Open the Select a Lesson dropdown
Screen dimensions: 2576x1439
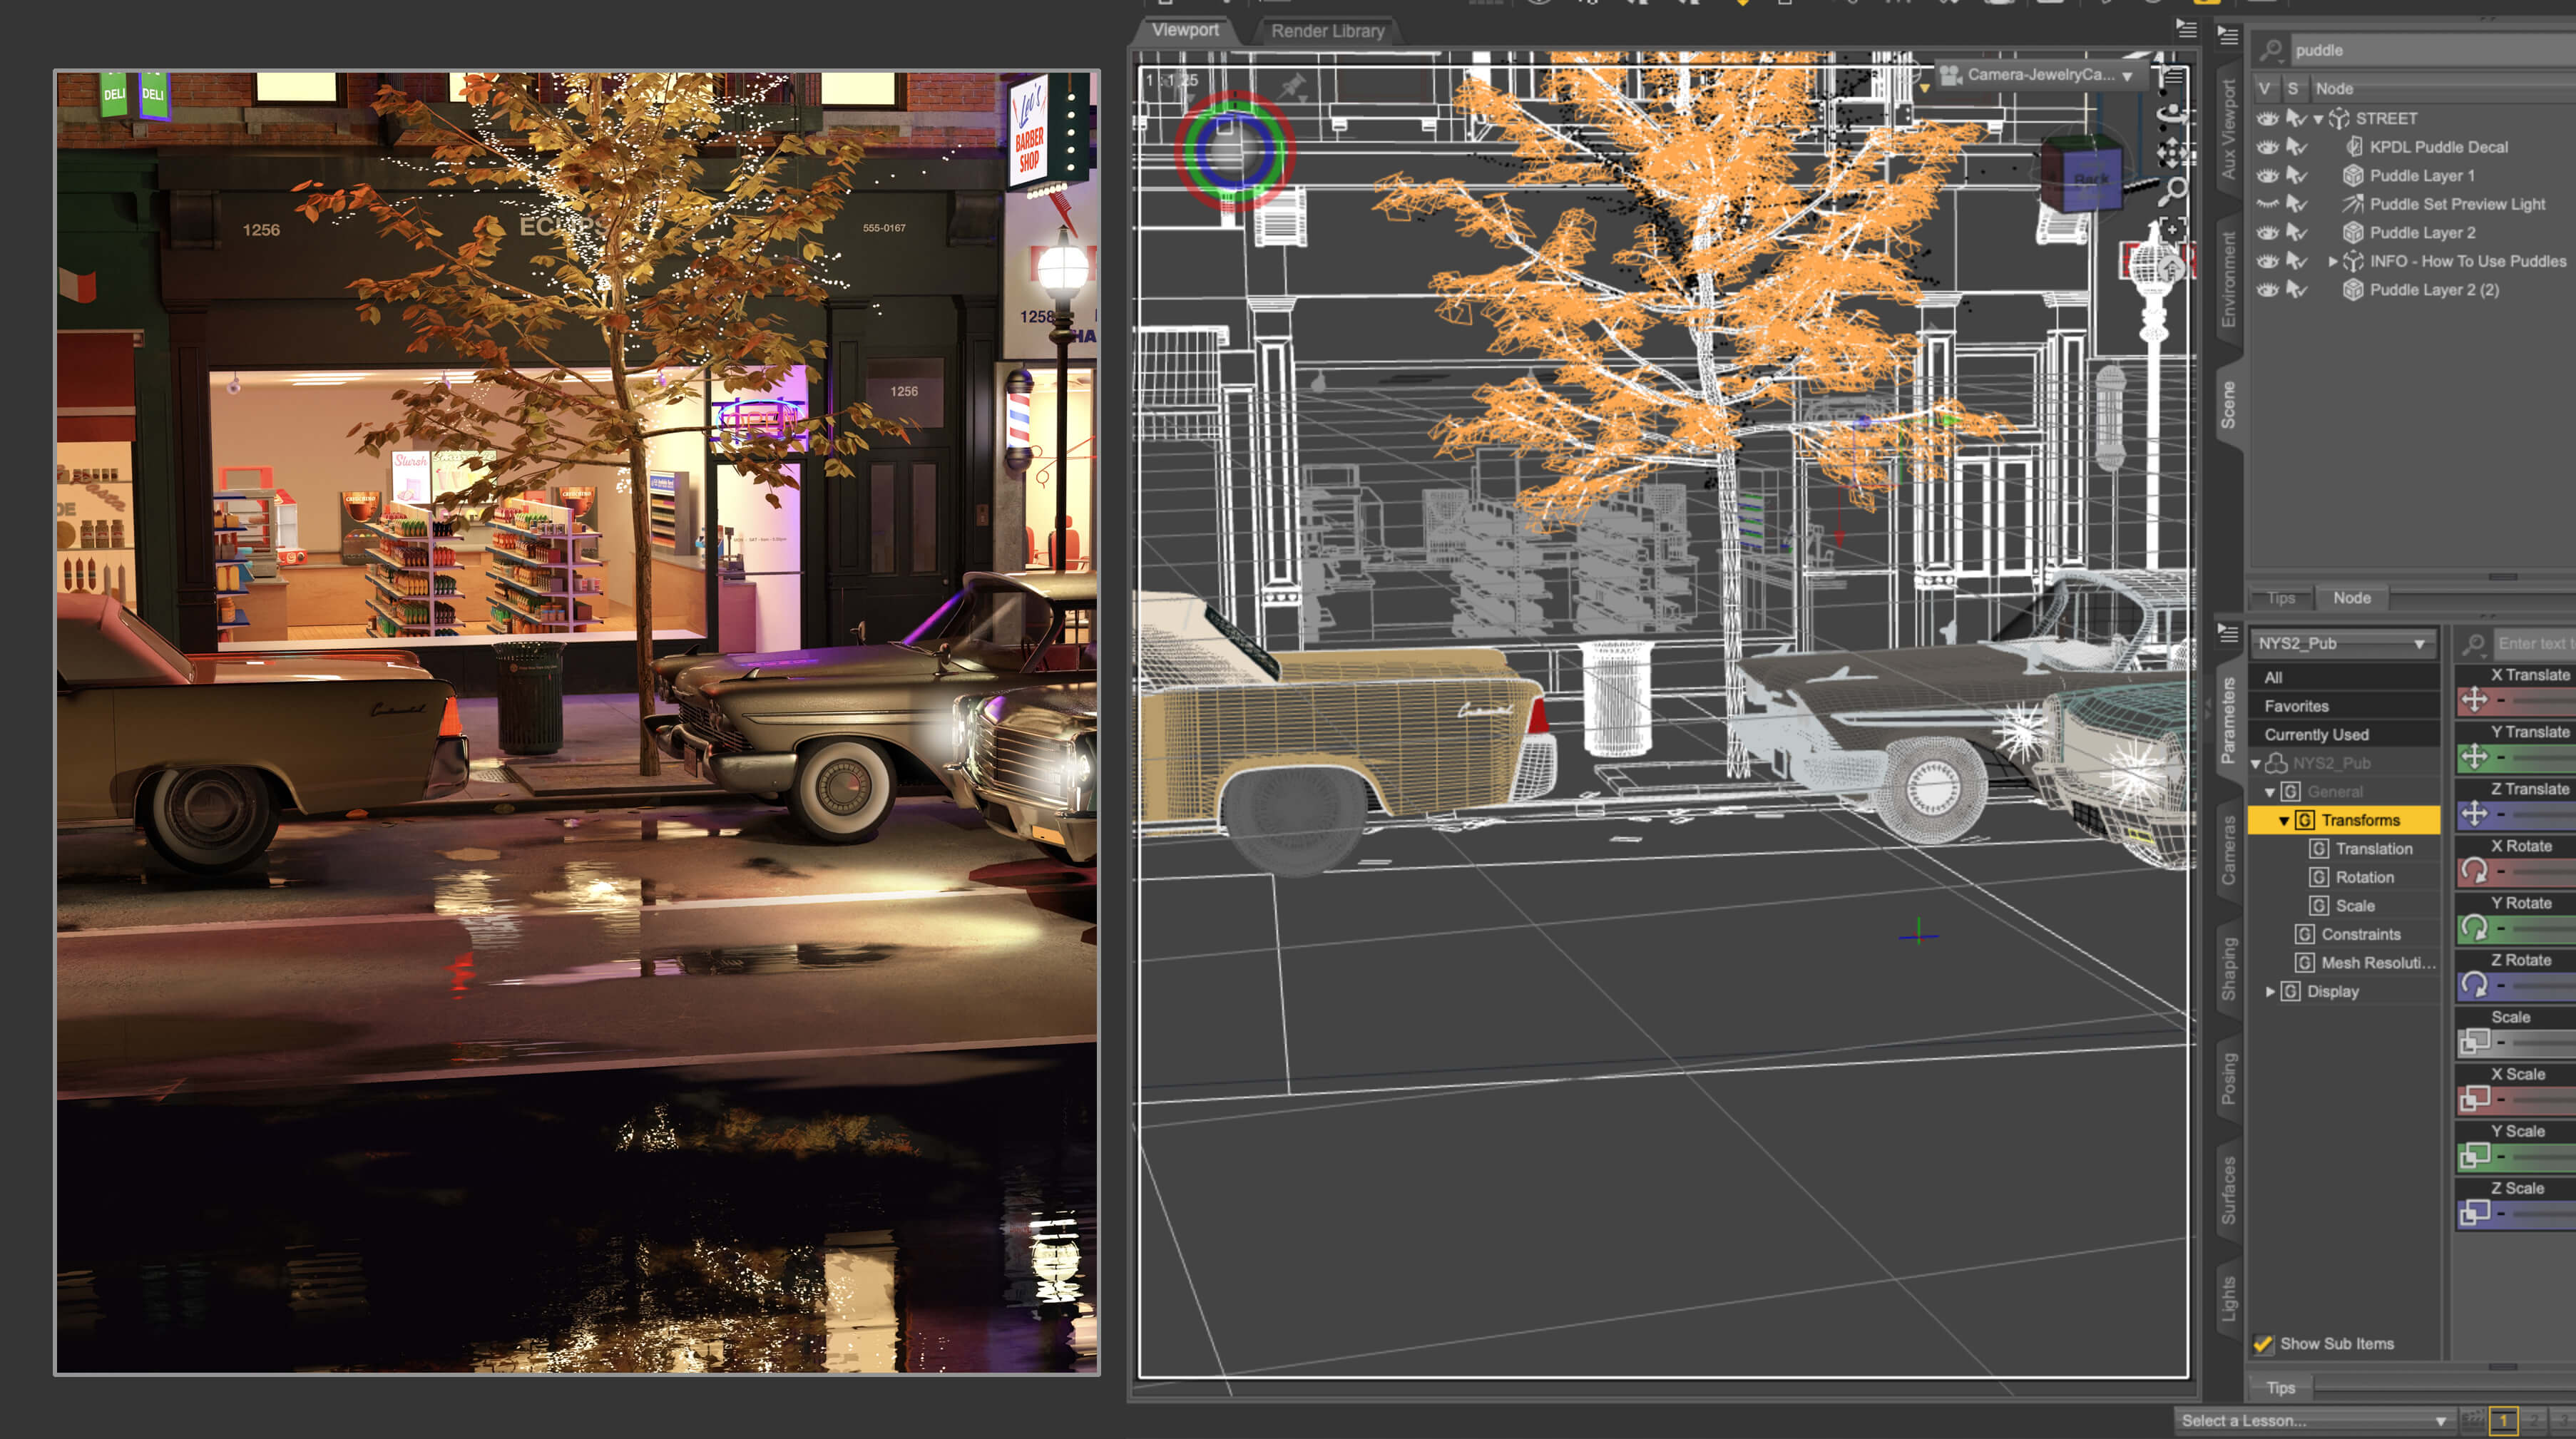(2314, 1420)
